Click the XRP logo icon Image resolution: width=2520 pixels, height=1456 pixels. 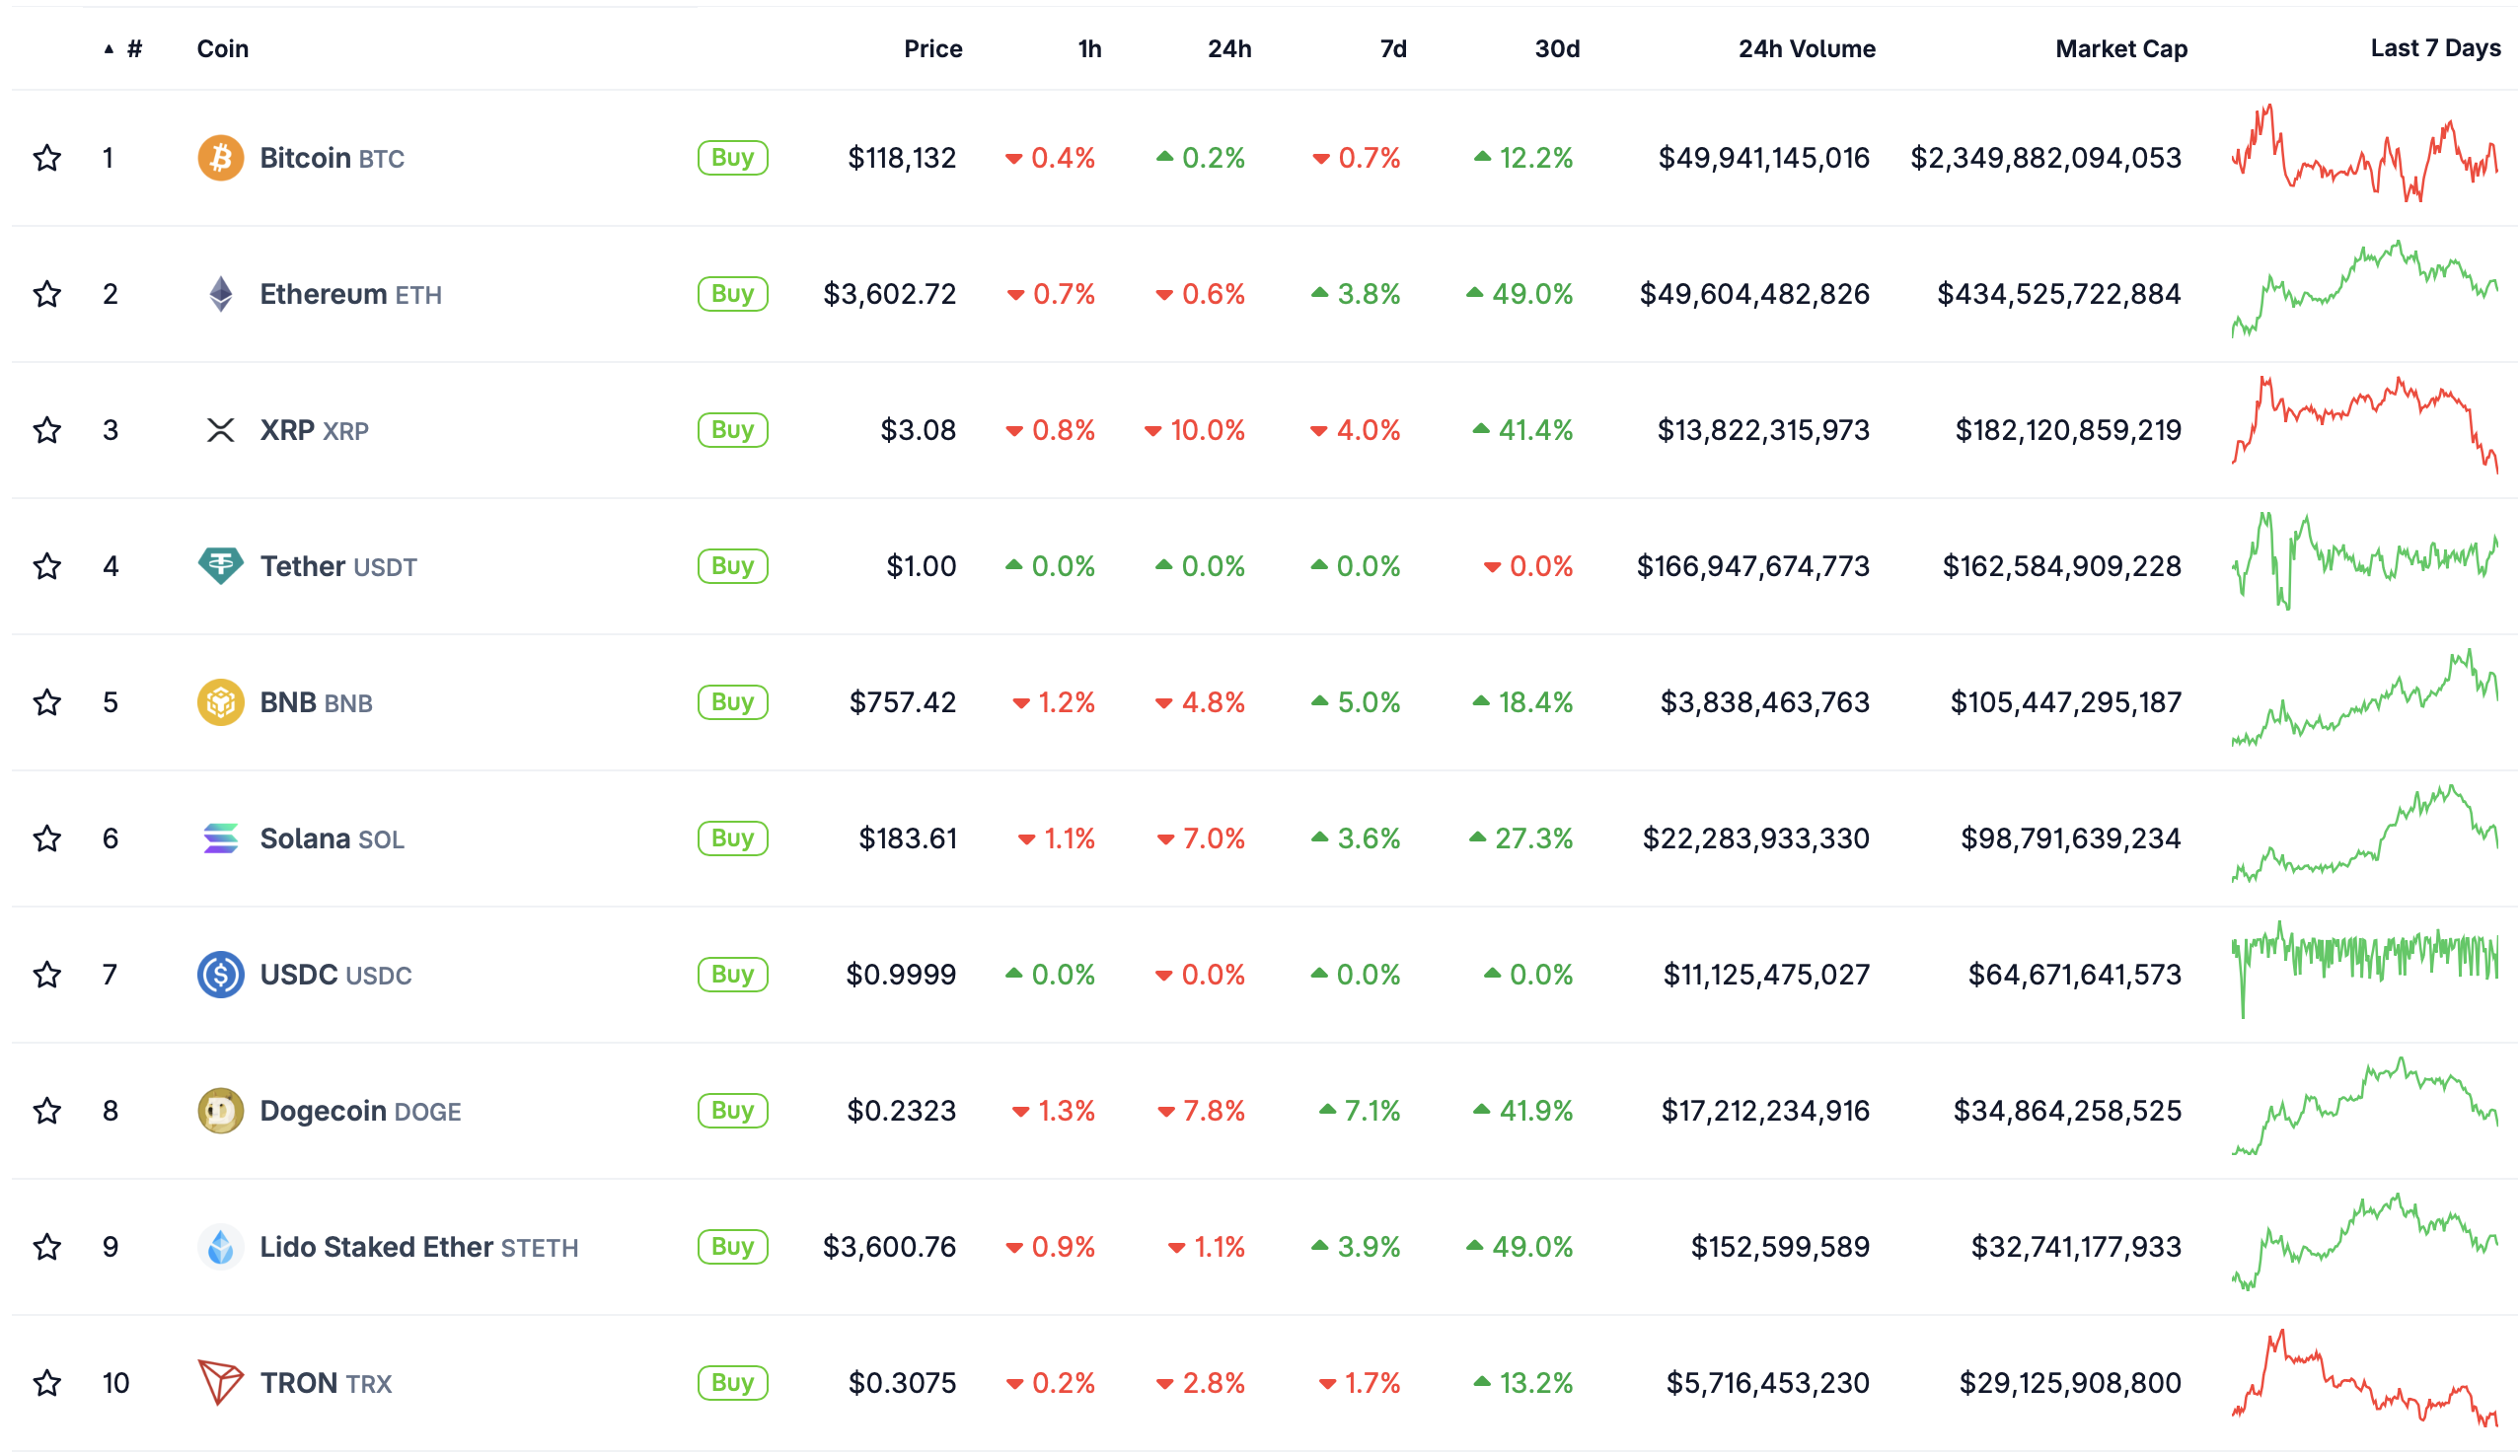click(x=220, y=430)
